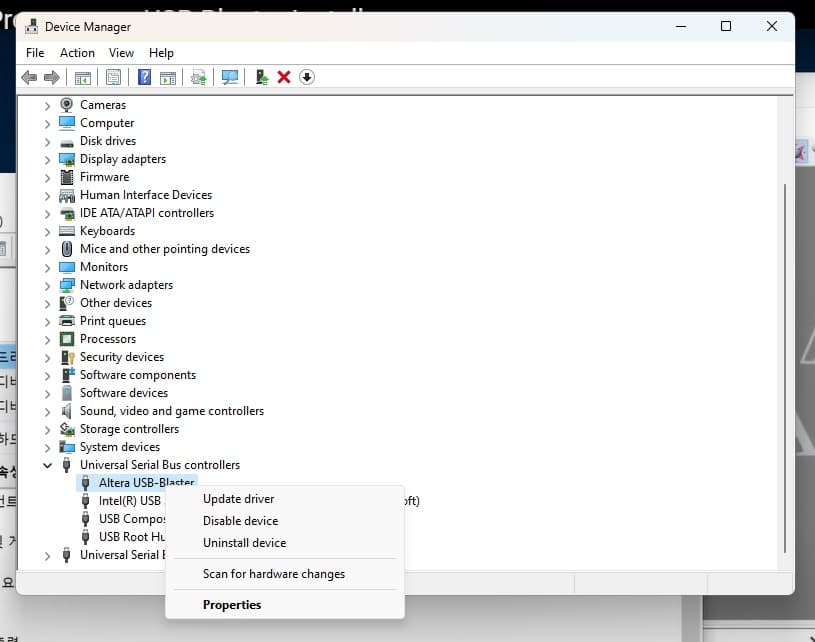Screen dimensions: 815x642
Task: Expand the Disk drives category
Action: [47, 142]
